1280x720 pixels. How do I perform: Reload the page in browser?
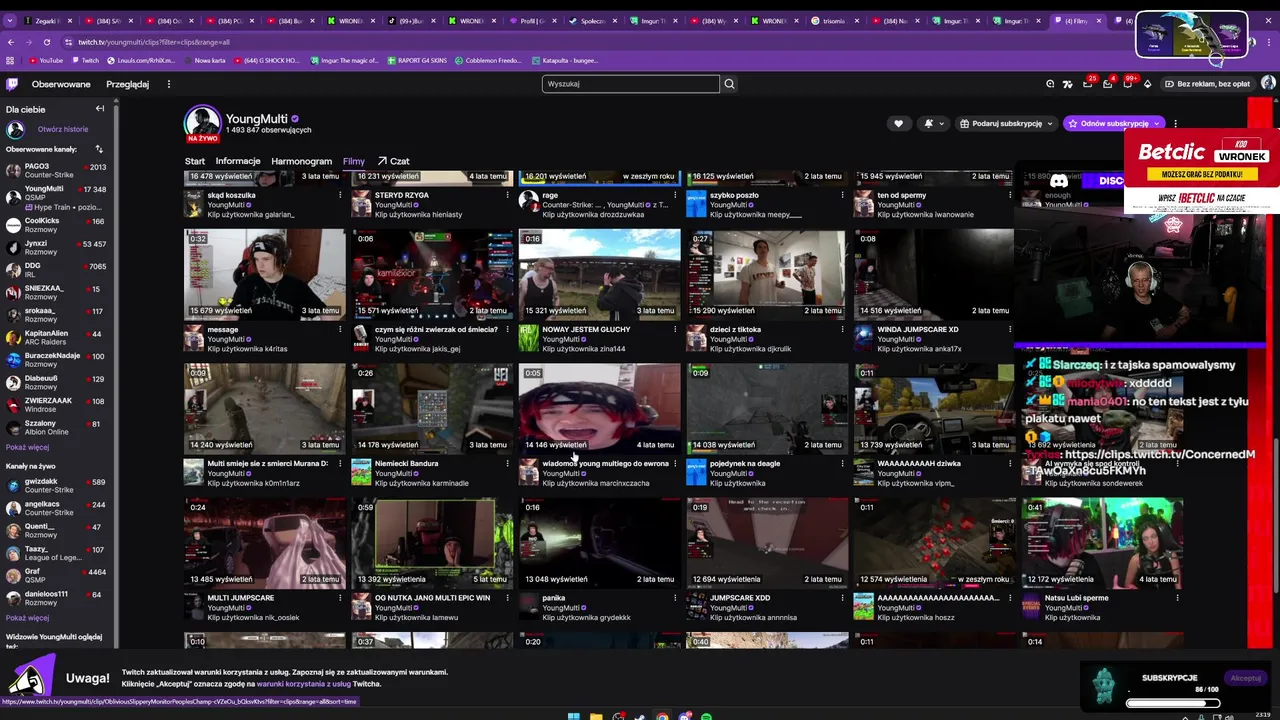click(x=46, y=42)
